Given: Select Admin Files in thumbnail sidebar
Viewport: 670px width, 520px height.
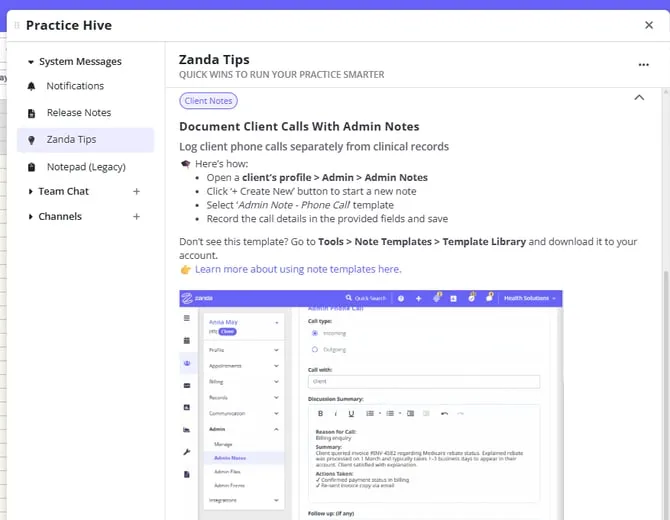Looking at the screenshot, I should click(227, 471).
